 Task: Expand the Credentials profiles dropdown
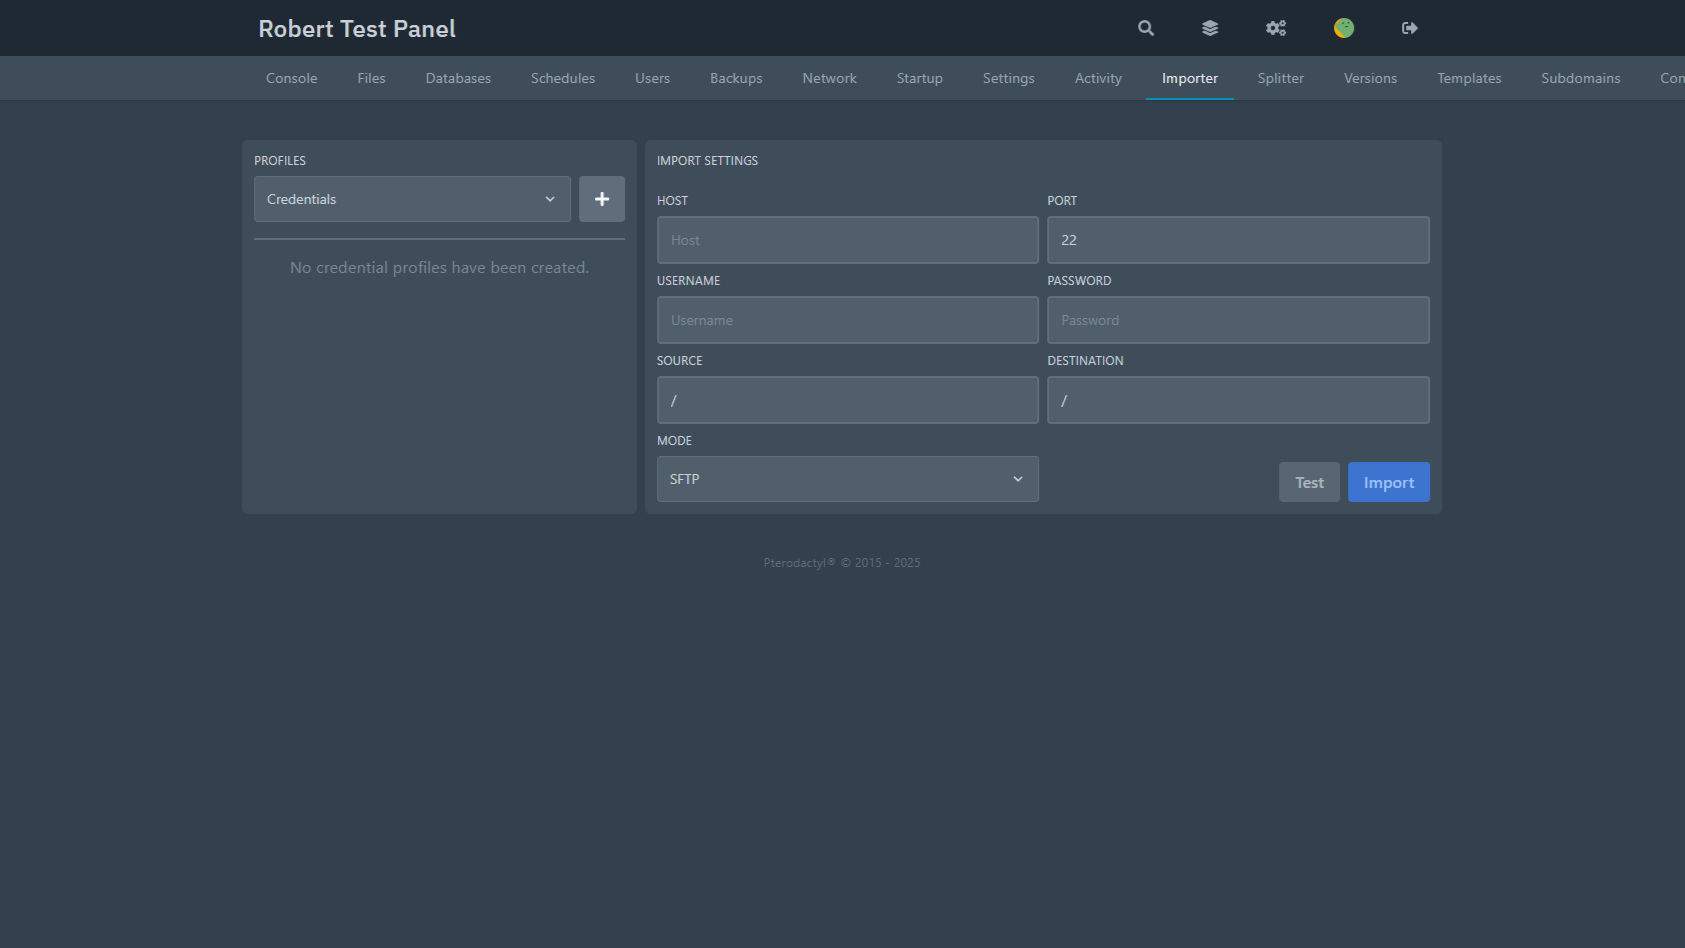click(412, 199)
